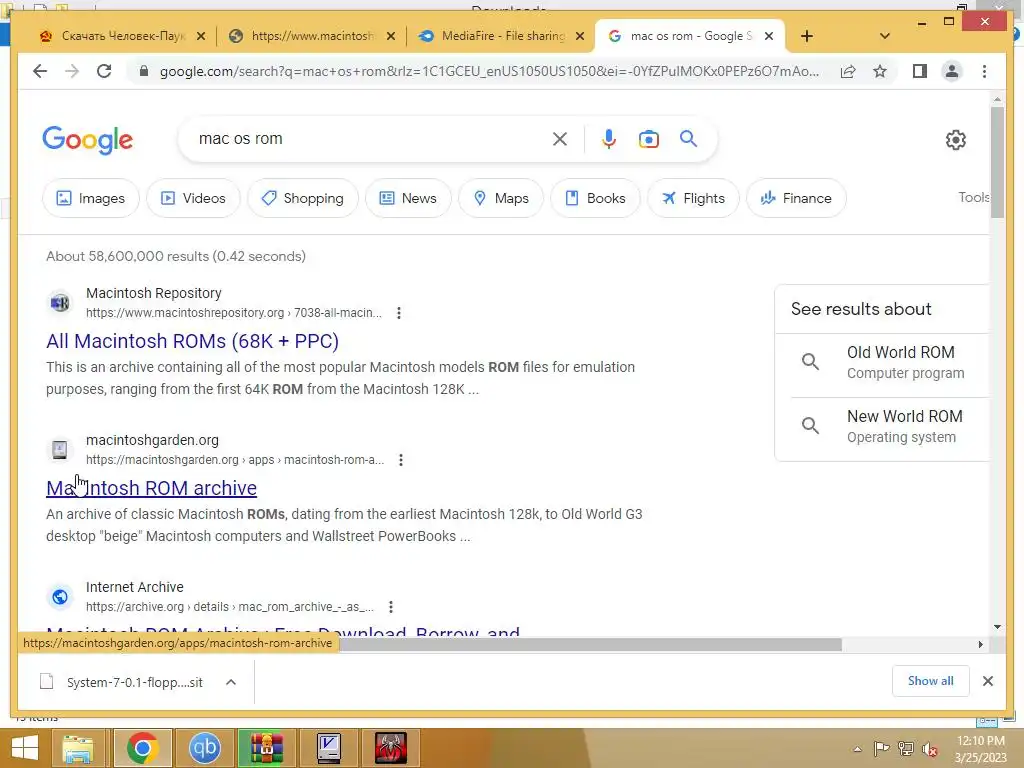Filter results by Shopping
Viewport: 1024px width, 768px height.
pos(303,198)
